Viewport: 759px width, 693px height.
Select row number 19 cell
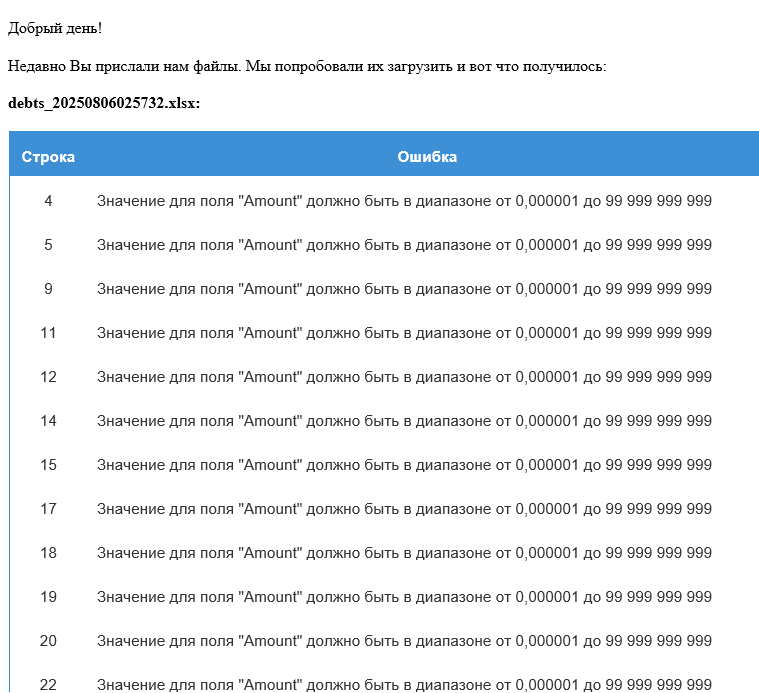(x=48, y=597)
